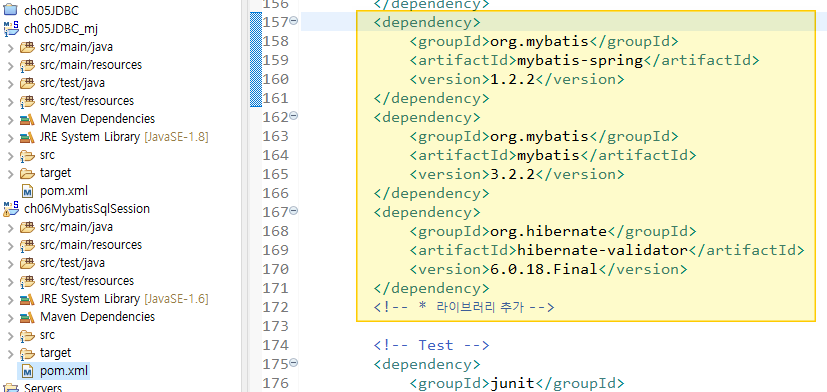Expand target folder in ch05JDBC_mj
Screen dimensions: 827x392
click(x=11, y=173)
